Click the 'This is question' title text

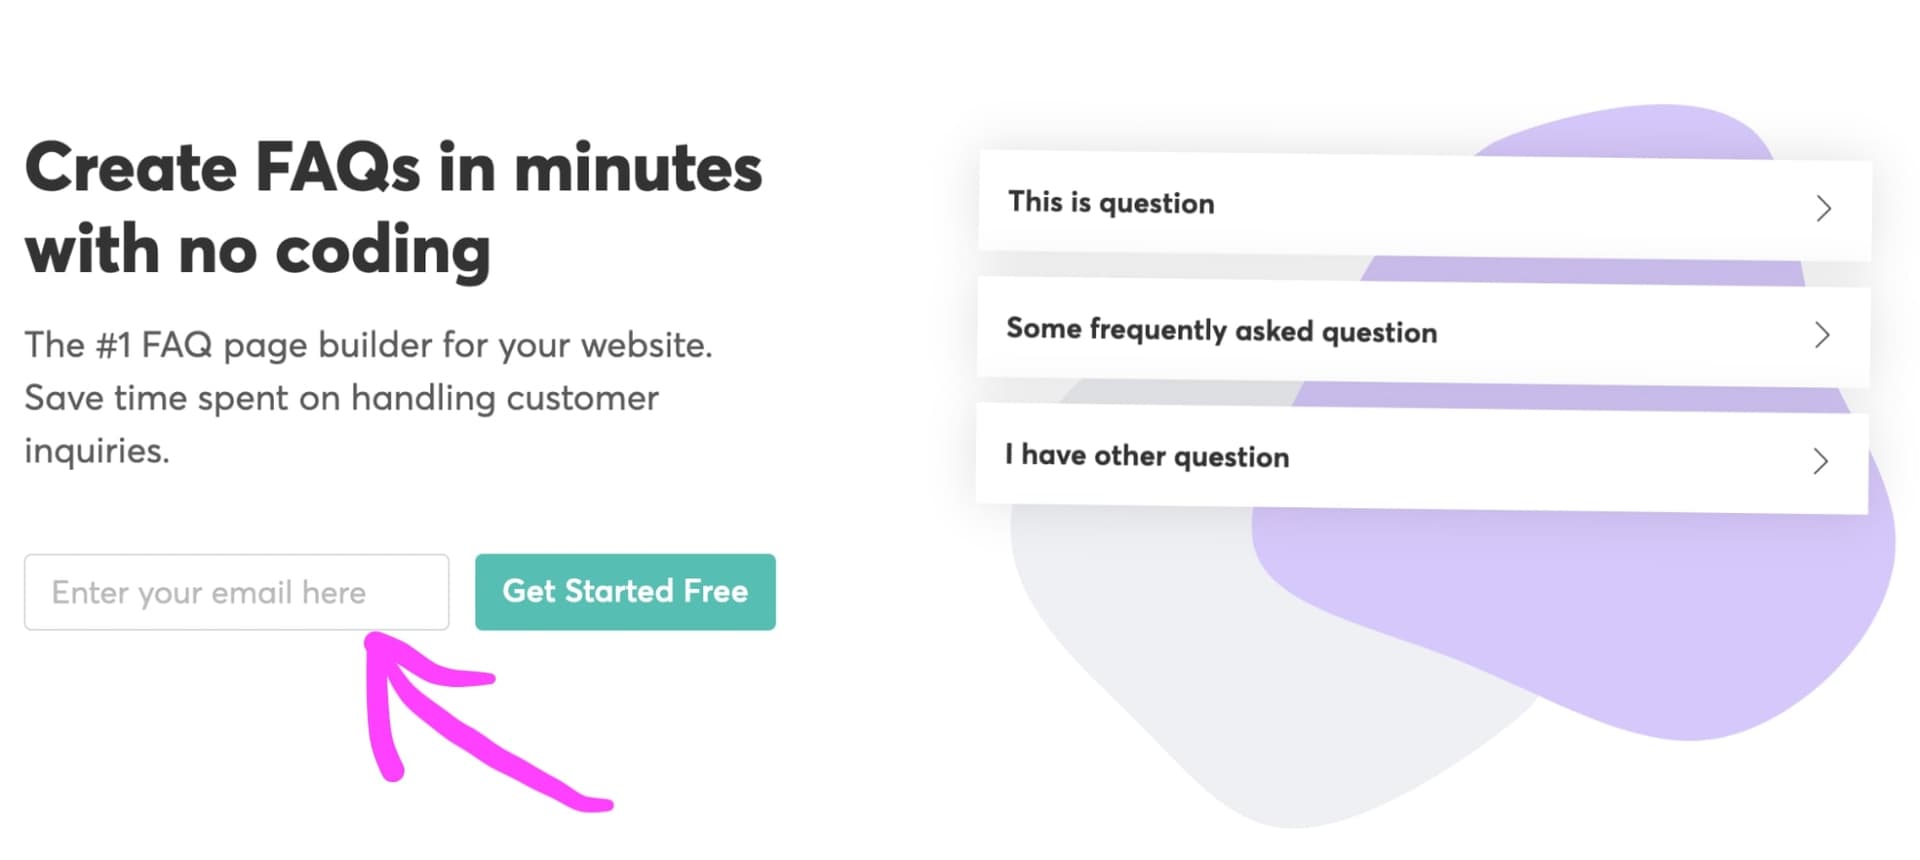pos(1111,203)
